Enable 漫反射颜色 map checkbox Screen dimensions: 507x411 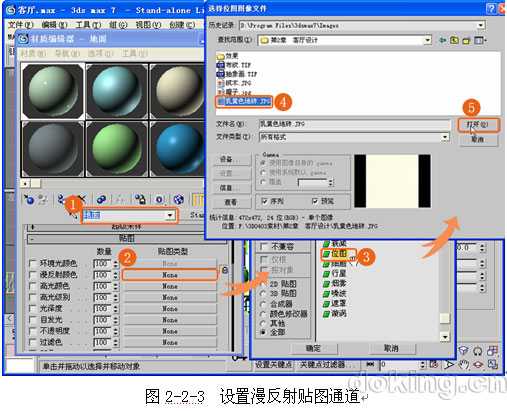pos(33,275)
